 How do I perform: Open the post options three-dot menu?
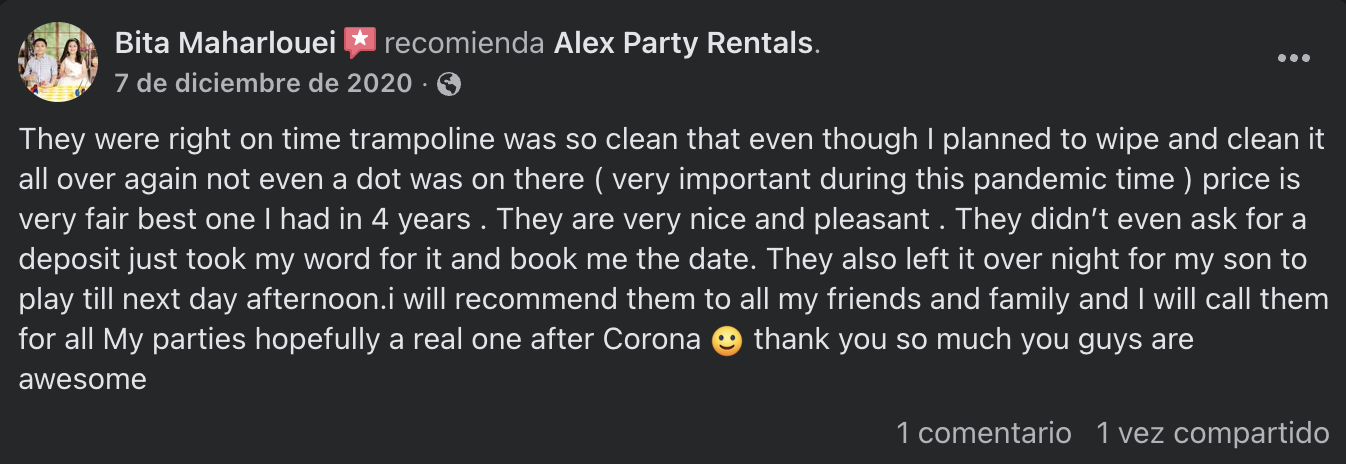(1293, 58)
